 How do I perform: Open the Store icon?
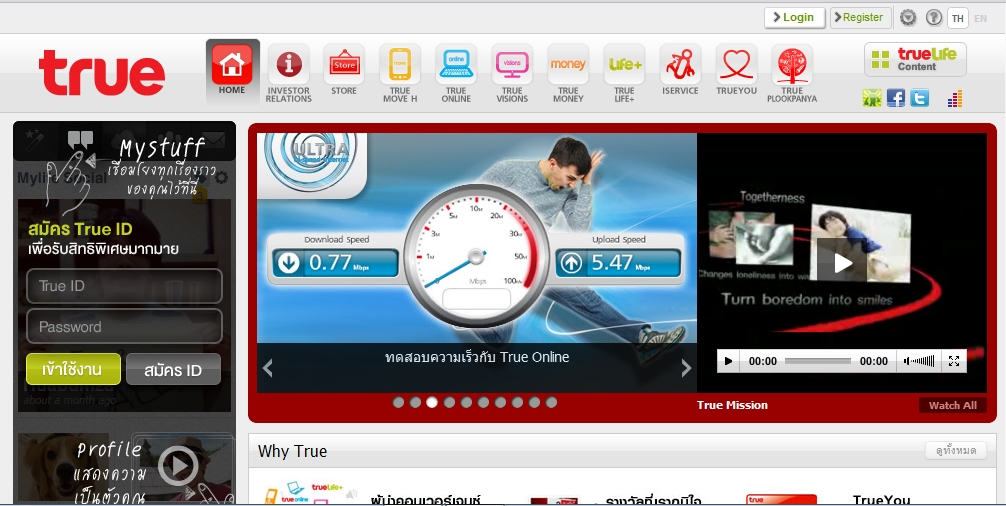point(344,64)
